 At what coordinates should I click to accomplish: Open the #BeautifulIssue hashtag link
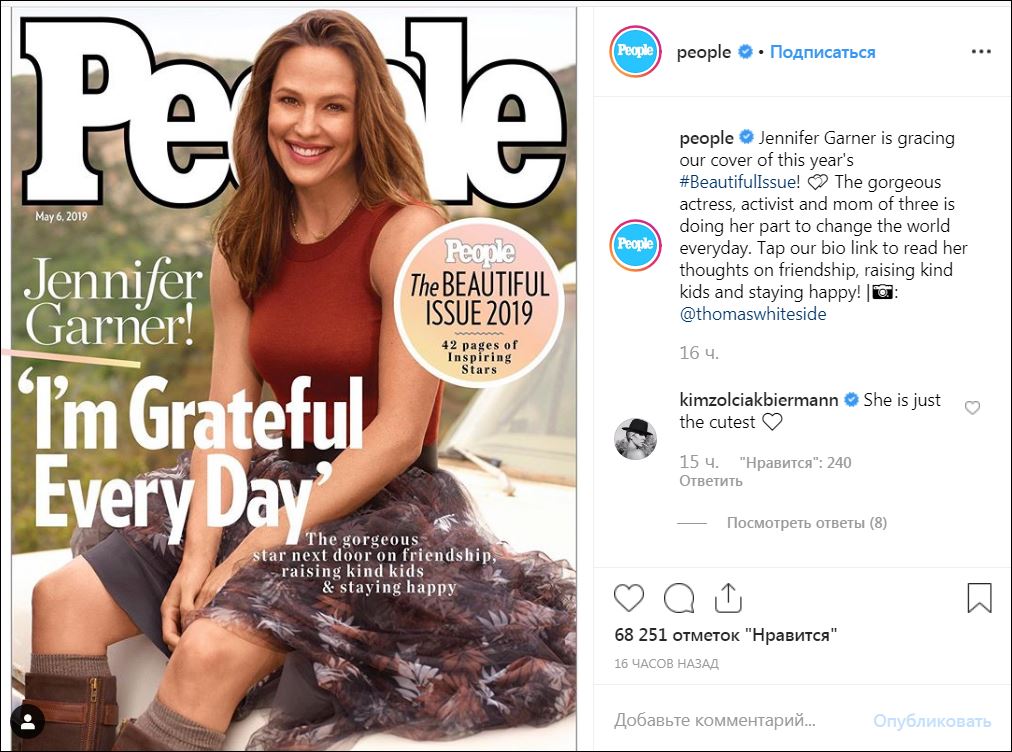[x=739, y=182]
